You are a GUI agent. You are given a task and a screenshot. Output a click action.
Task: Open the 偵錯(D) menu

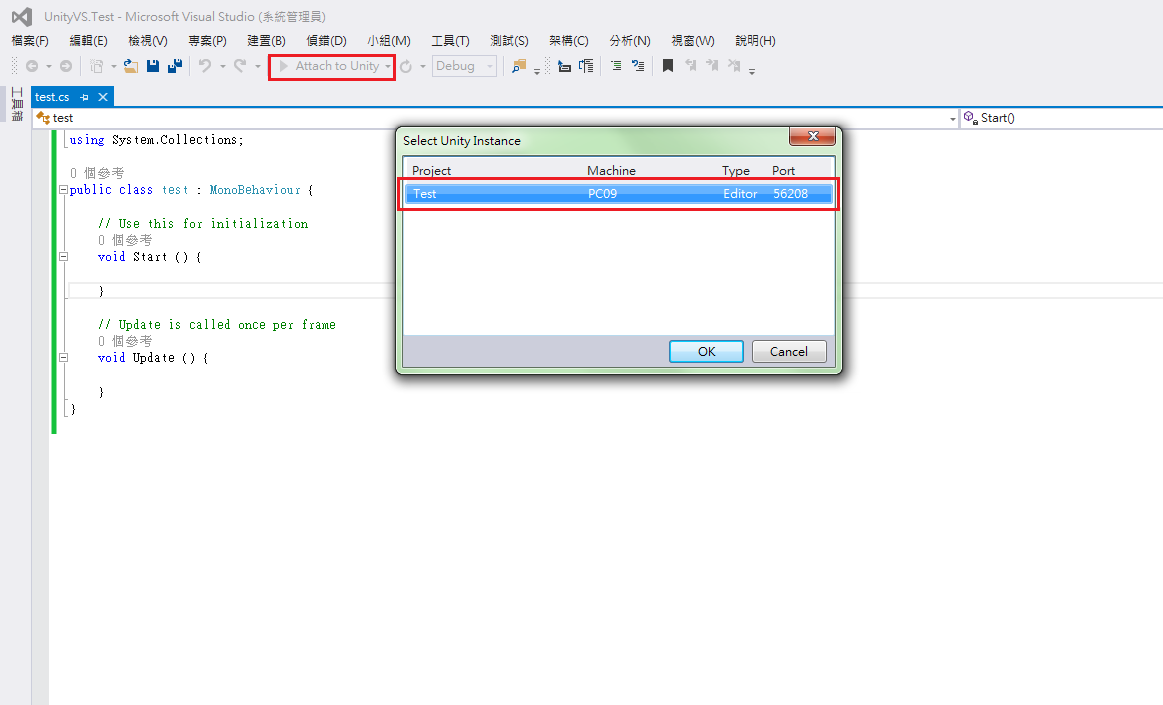coord(326,41)
